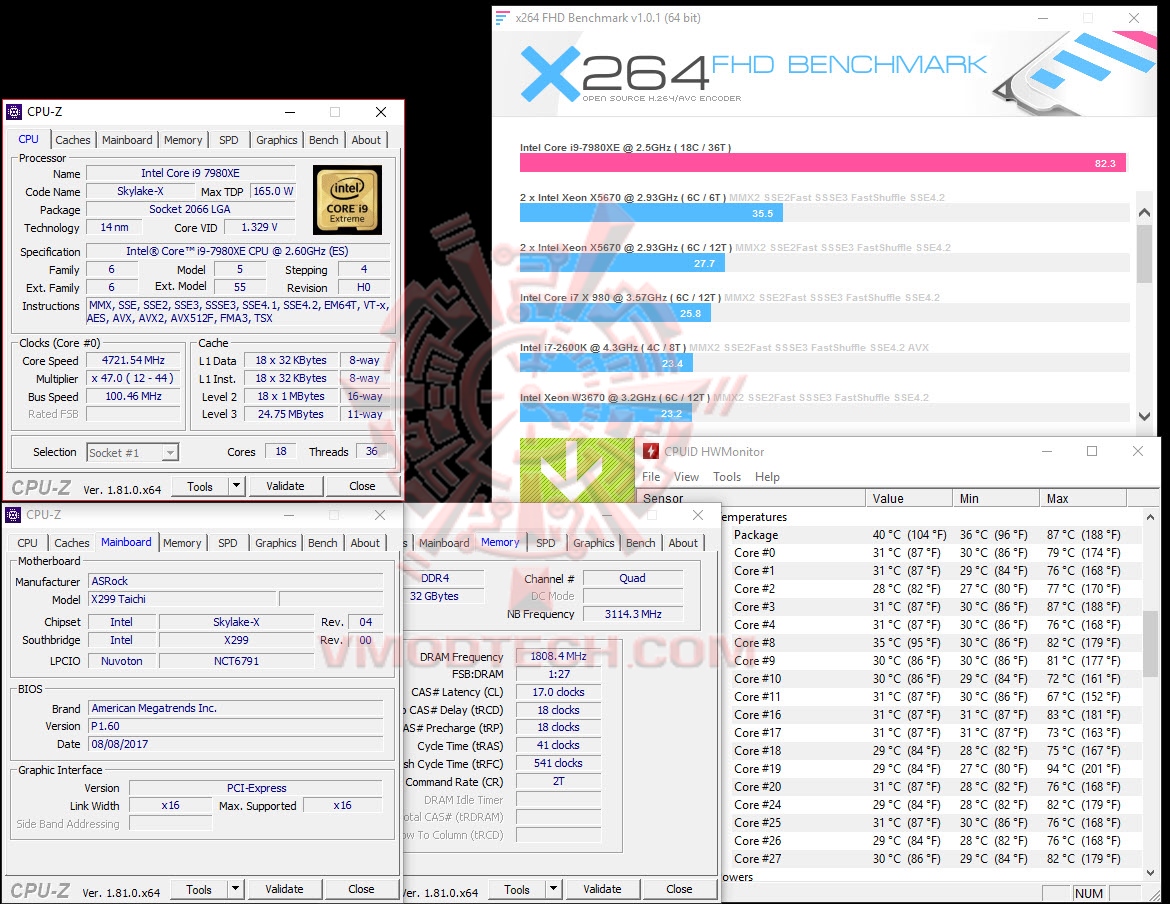The width and height of the screenshot is (1170, 904).
Task: Click the pink i9-7980XE 82.3 result bar
Action: pos(822,163)
